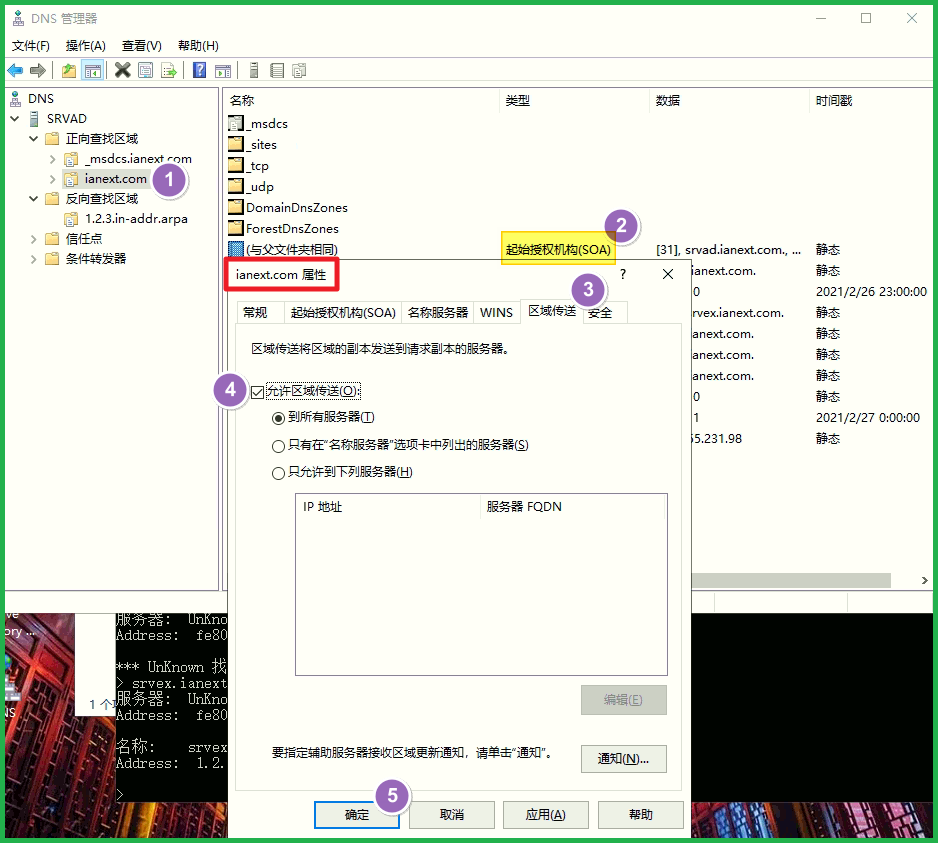Click the 应用(A) button

pyautogui.click(x=546, y=814)
